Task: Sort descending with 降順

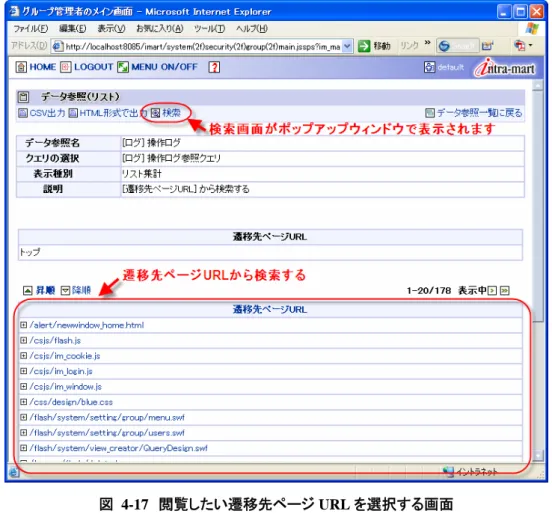Action: 81,290
